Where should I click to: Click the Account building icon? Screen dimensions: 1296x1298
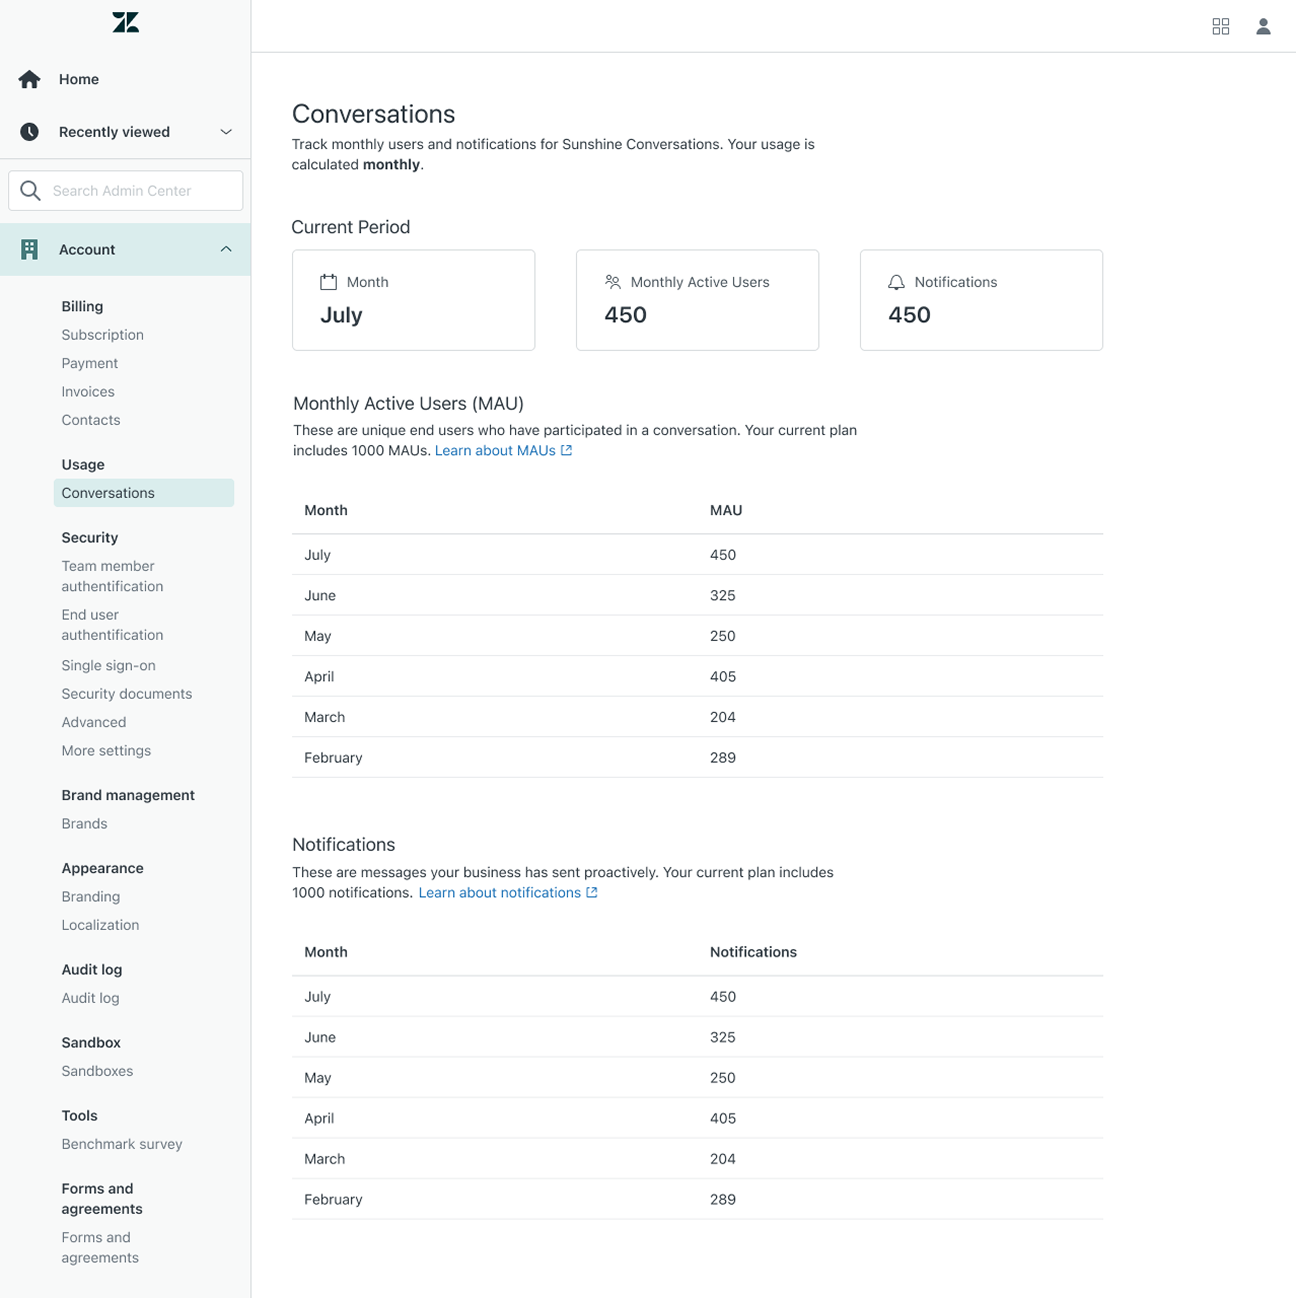(30, 250)
